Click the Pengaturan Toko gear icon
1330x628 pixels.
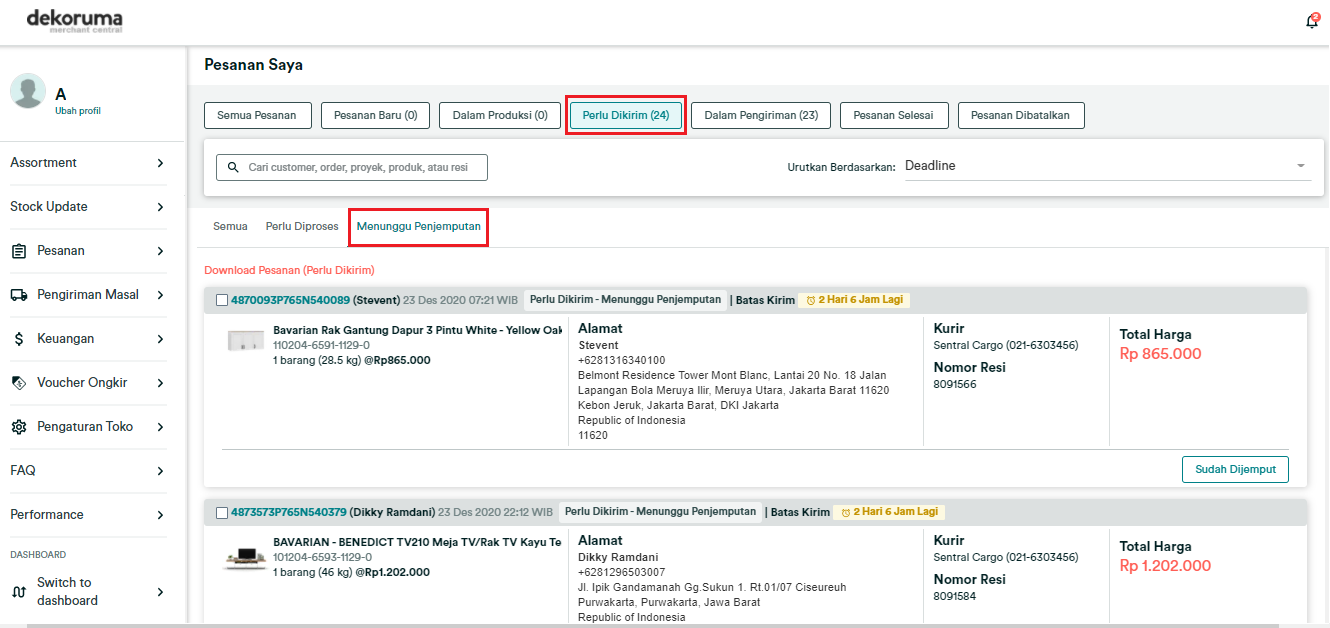pyautogui.click(x=18, y=427)
